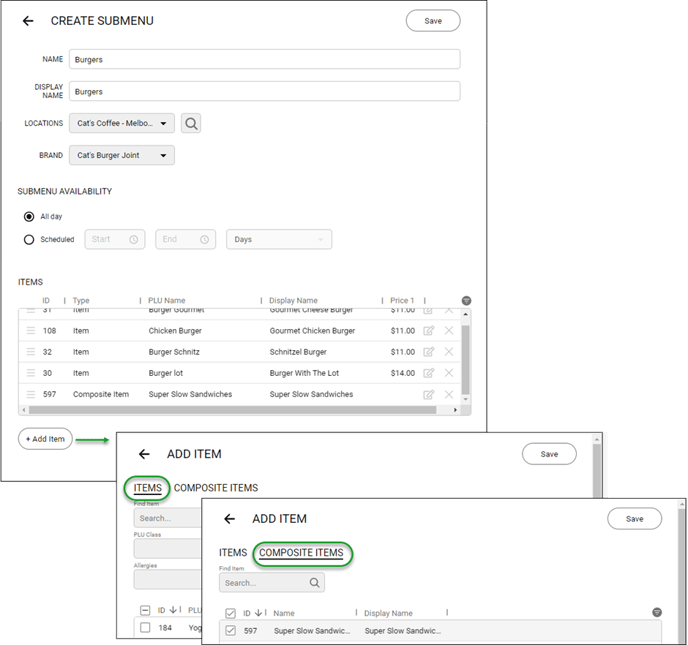688x645 pixels.
Task: Click the locations search magnifier icon
Action: point(191,123)
